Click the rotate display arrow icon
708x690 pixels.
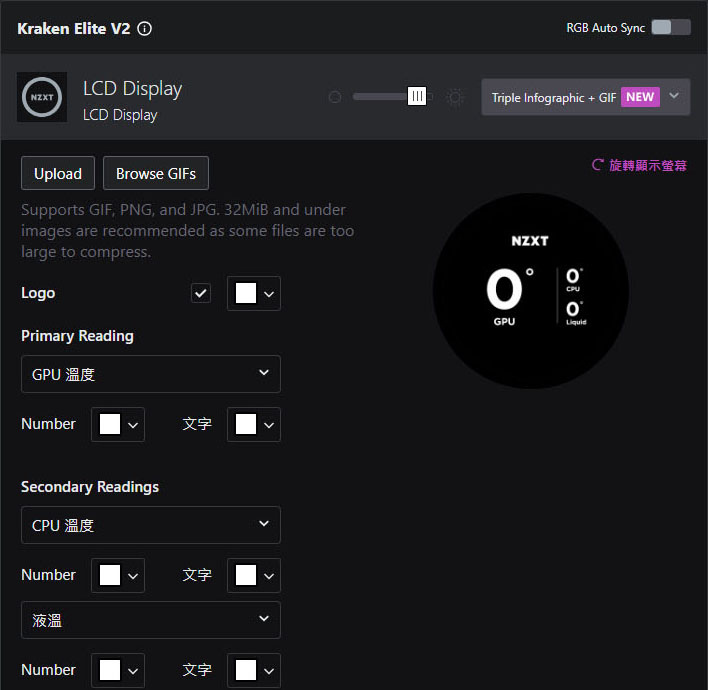click(597, 165)
